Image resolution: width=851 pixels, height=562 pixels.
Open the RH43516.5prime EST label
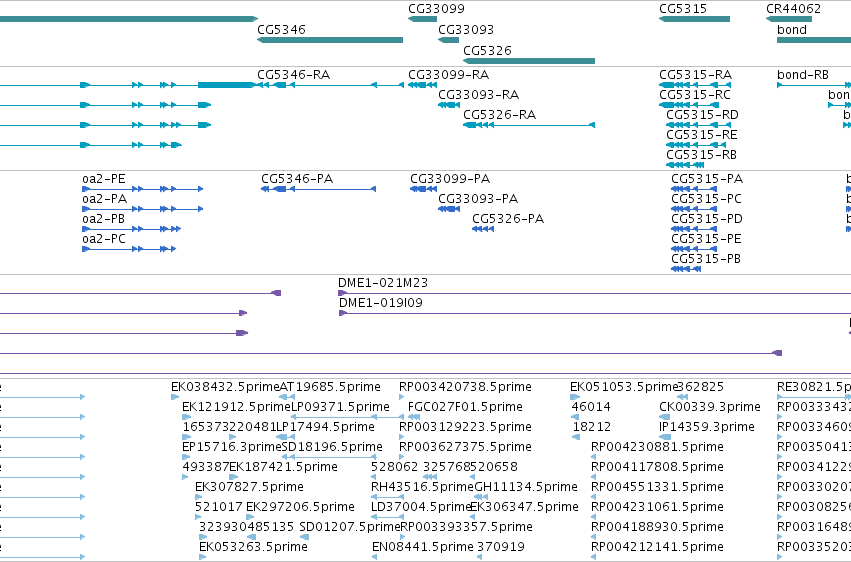coord(422,487)
